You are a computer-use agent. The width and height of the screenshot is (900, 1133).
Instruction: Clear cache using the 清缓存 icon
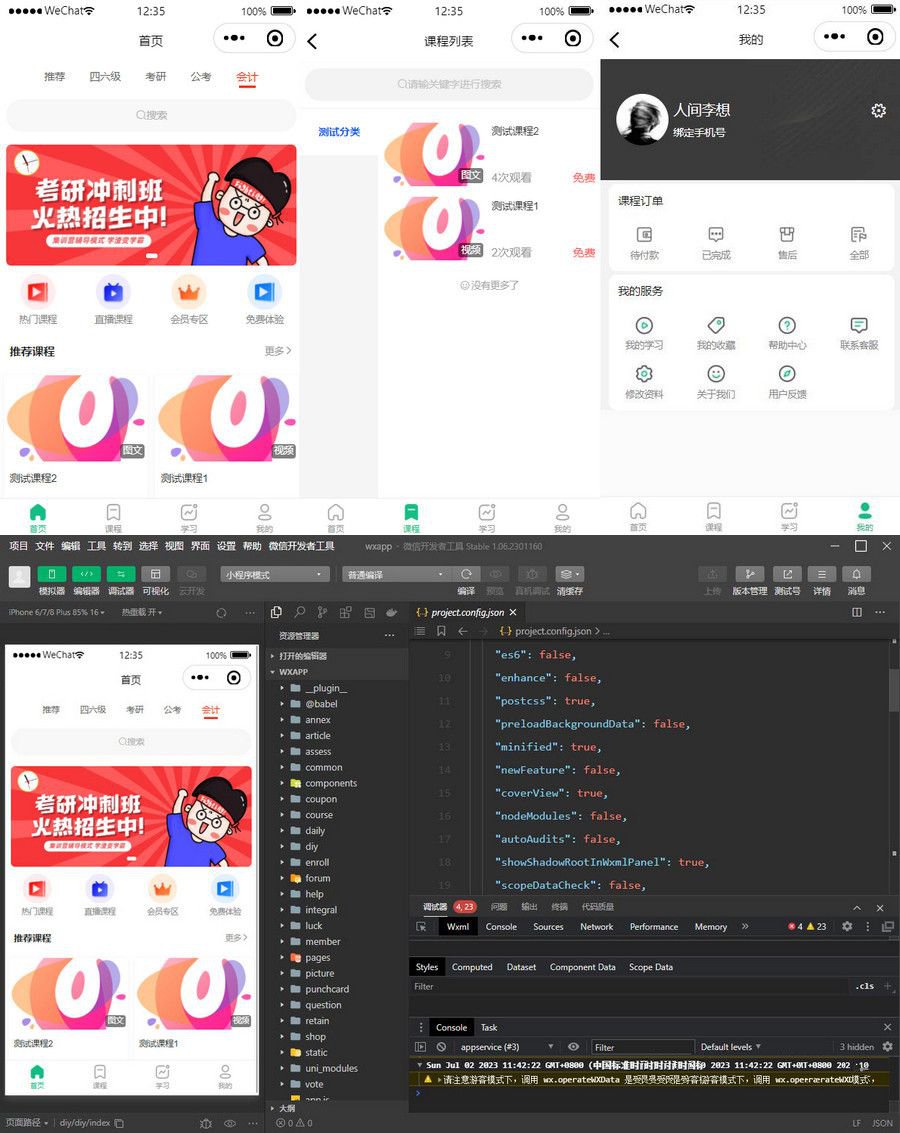click(568, 572)
